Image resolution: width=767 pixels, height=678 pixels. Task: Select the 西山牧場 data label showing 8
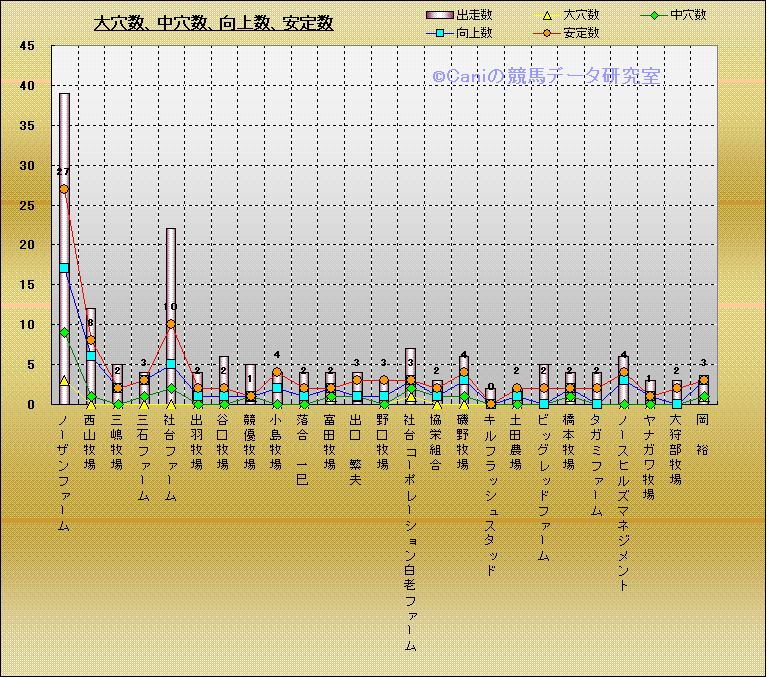point(90,323)
